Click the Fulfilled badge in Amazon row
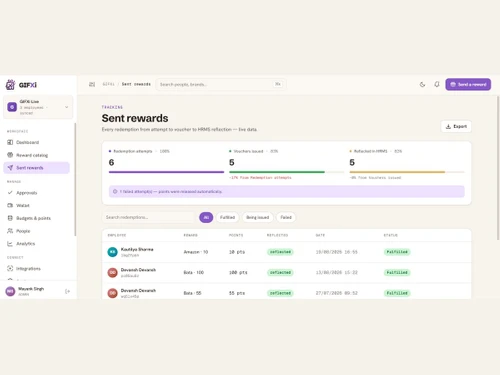Screen dimensions: 500x375 397,252
